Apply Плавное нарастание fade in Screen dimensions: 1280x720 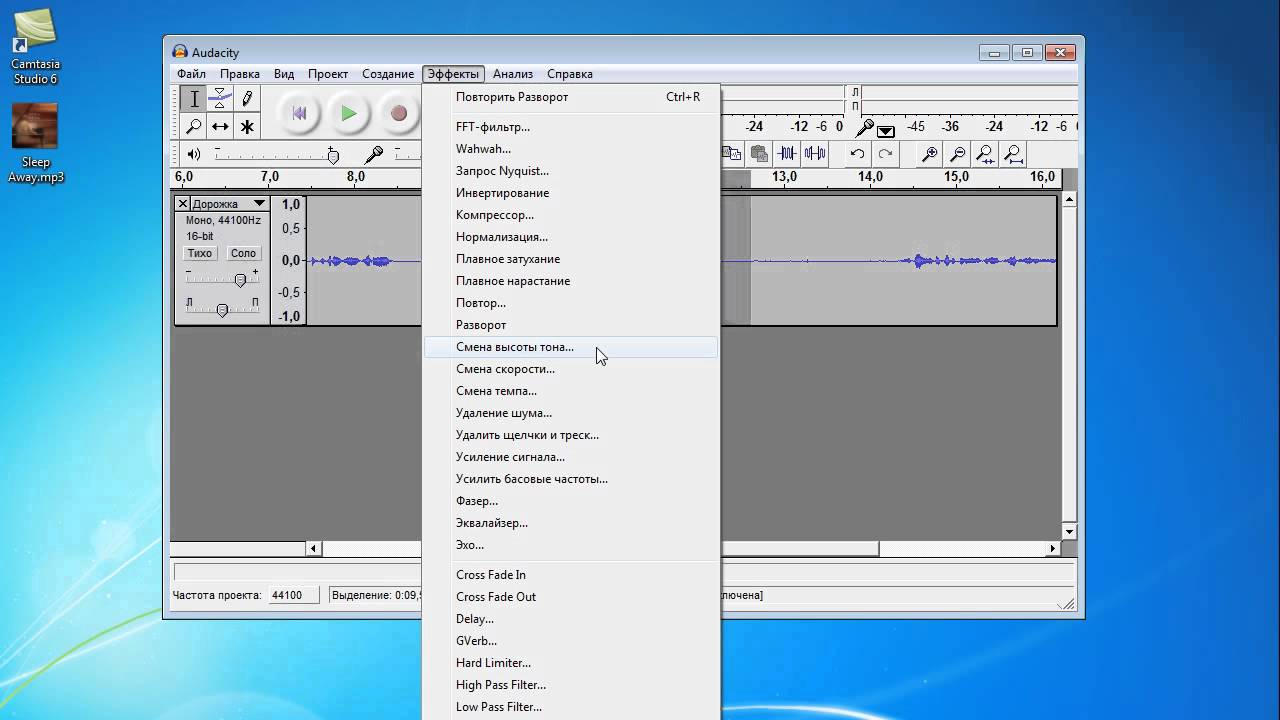point(571,281)
